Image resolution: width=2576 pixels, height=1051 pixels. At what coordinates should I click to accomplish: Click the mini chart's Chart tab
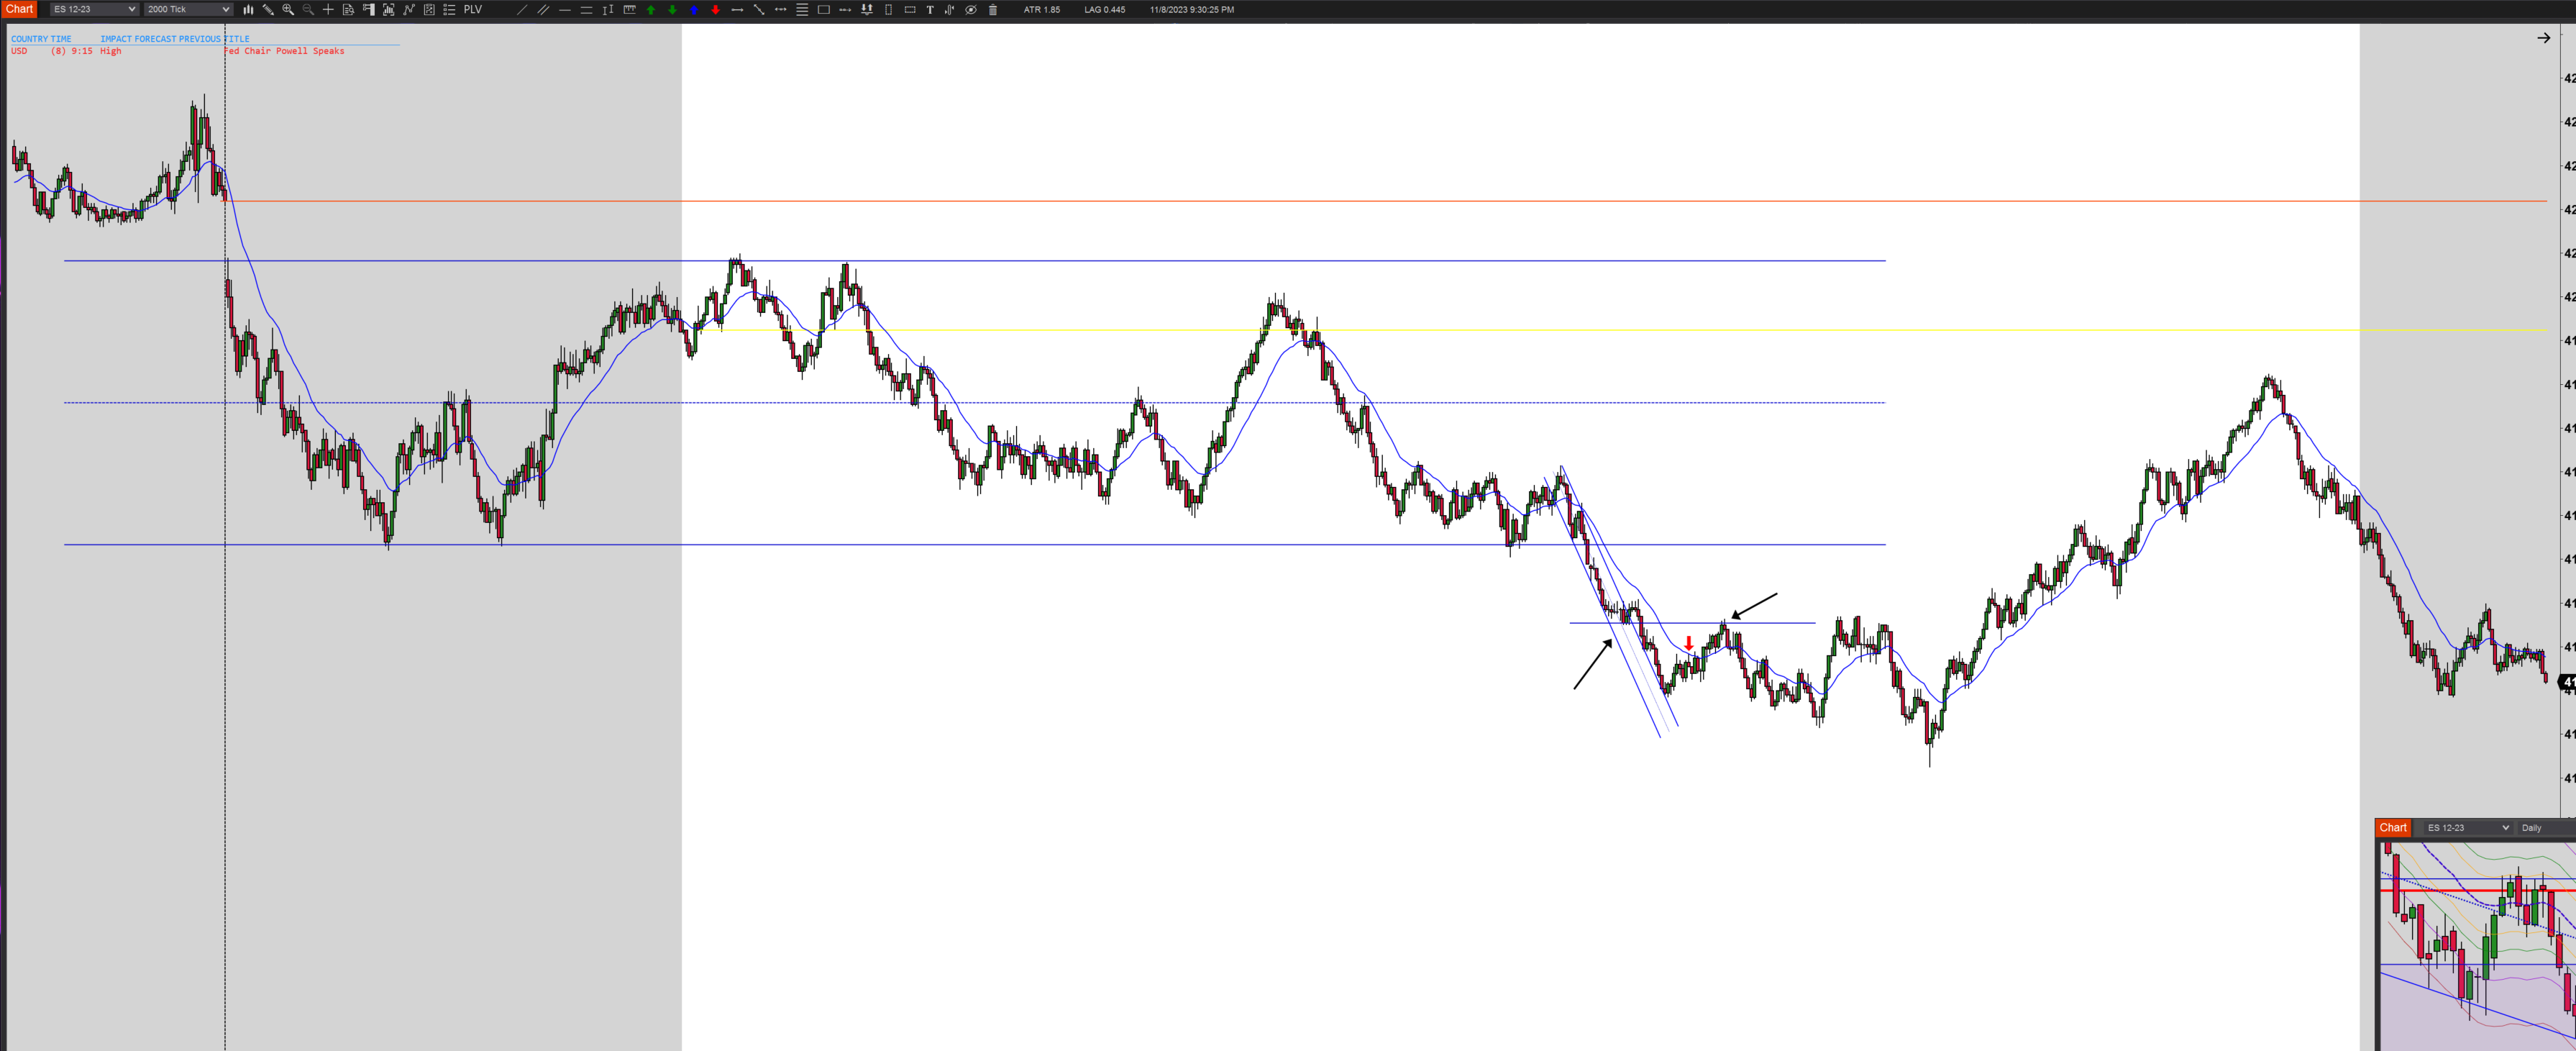[x=2393, y=828]
